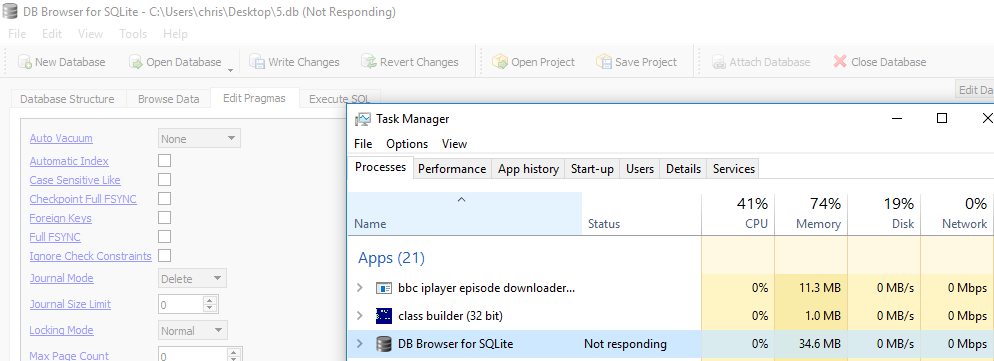
Task: Click the Locking Mode link
Action: [61, 330]
